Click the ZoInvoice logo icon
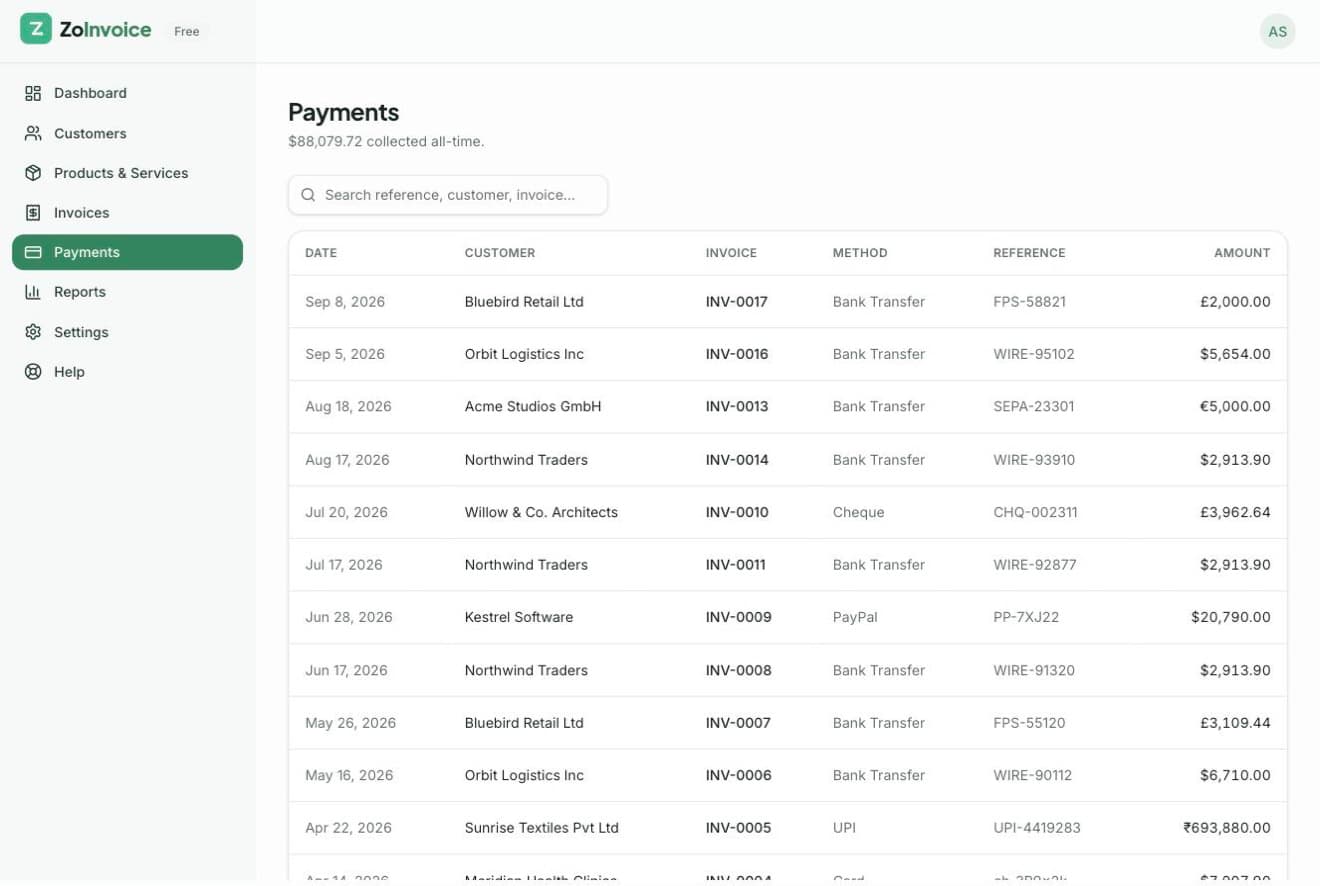The image size is (1320, 886). click(x=36, y=29)
